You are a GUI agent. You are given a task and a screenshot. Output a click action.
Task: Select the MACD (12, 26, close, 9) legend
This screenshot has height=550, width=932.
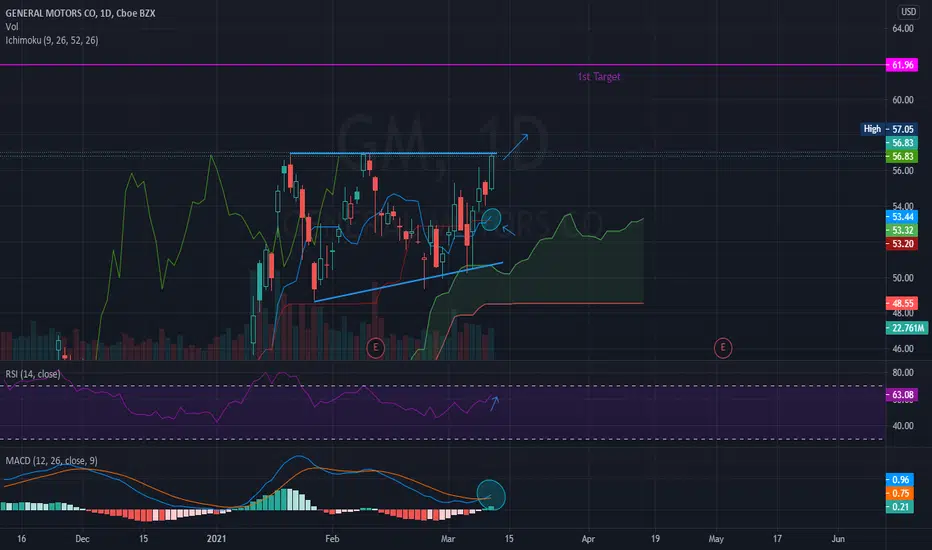point(51,461)
